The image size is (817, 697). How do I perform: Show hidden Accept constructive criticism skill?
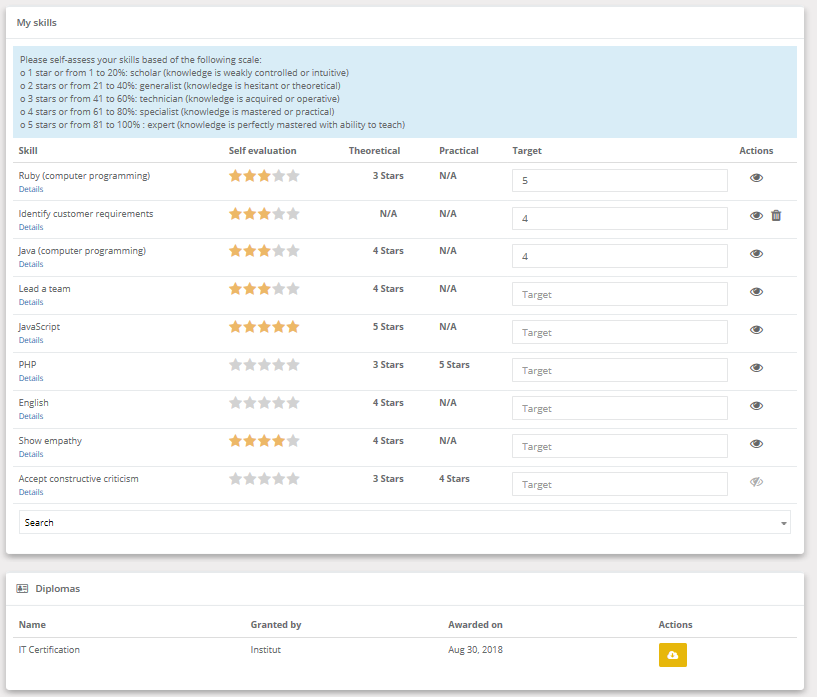tap(756, 482)
